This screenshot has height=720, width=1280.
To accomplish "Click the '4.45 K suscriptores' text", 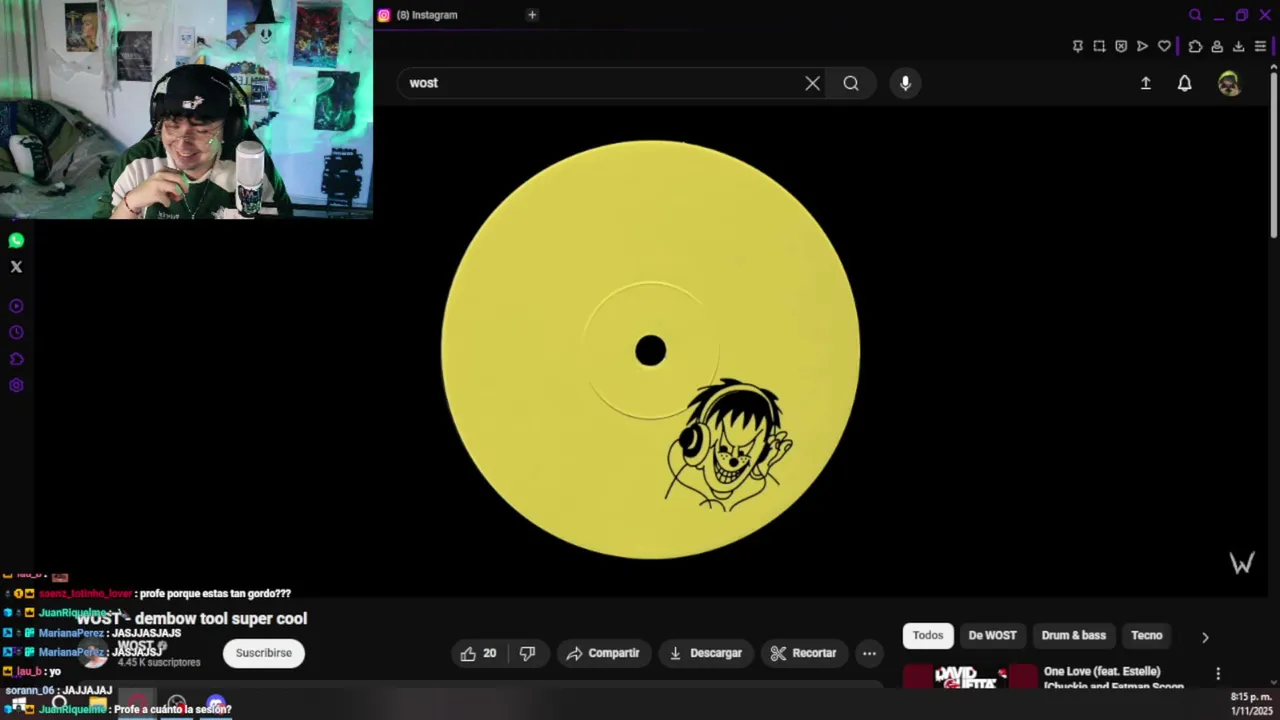I will click(159, 662).
